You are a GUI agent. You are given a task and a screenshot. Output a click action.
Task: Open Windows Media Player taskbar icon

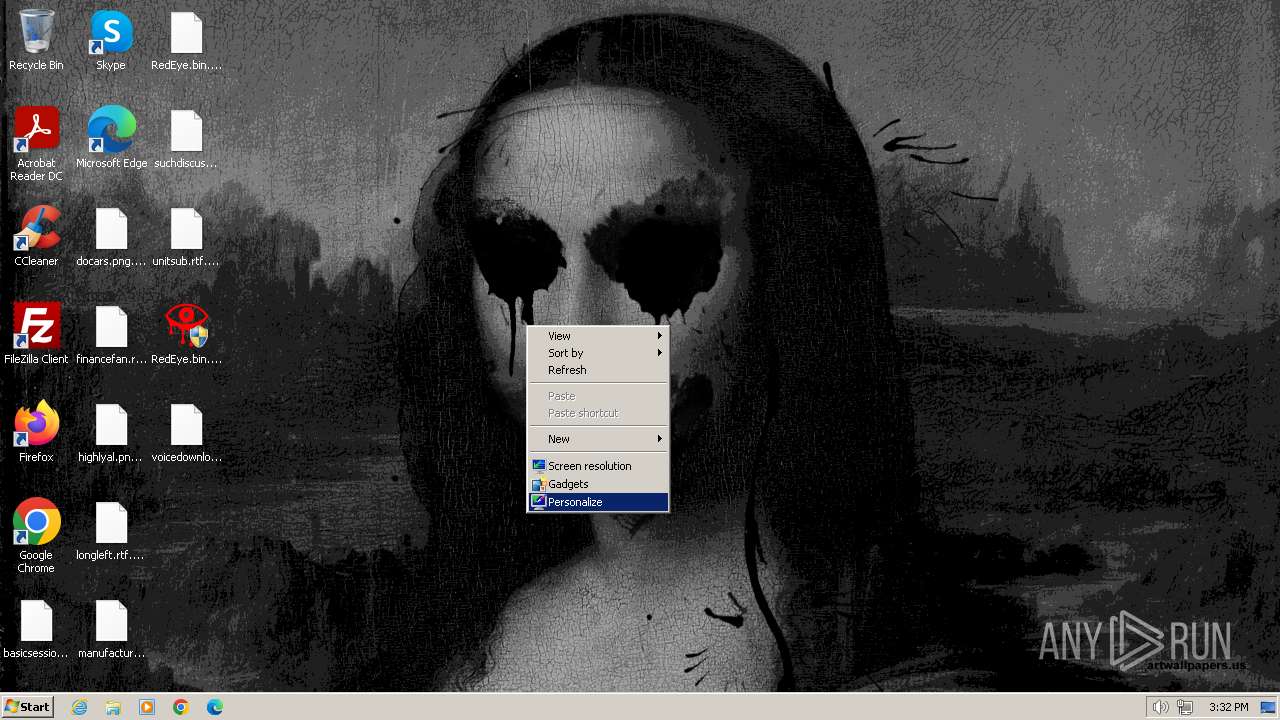[147, 707]
